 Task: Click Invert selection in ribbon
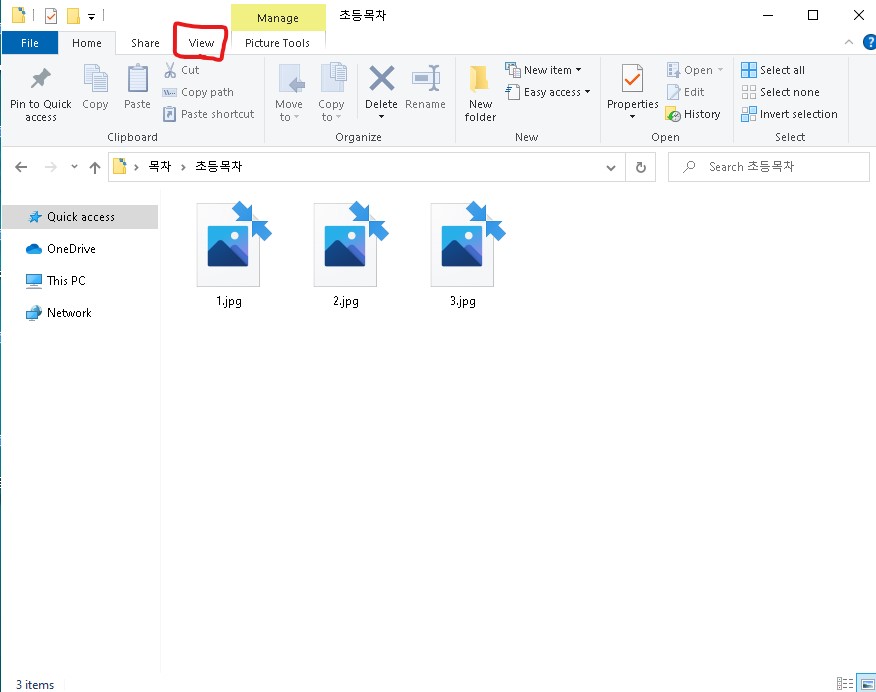(x=789, y=114)
